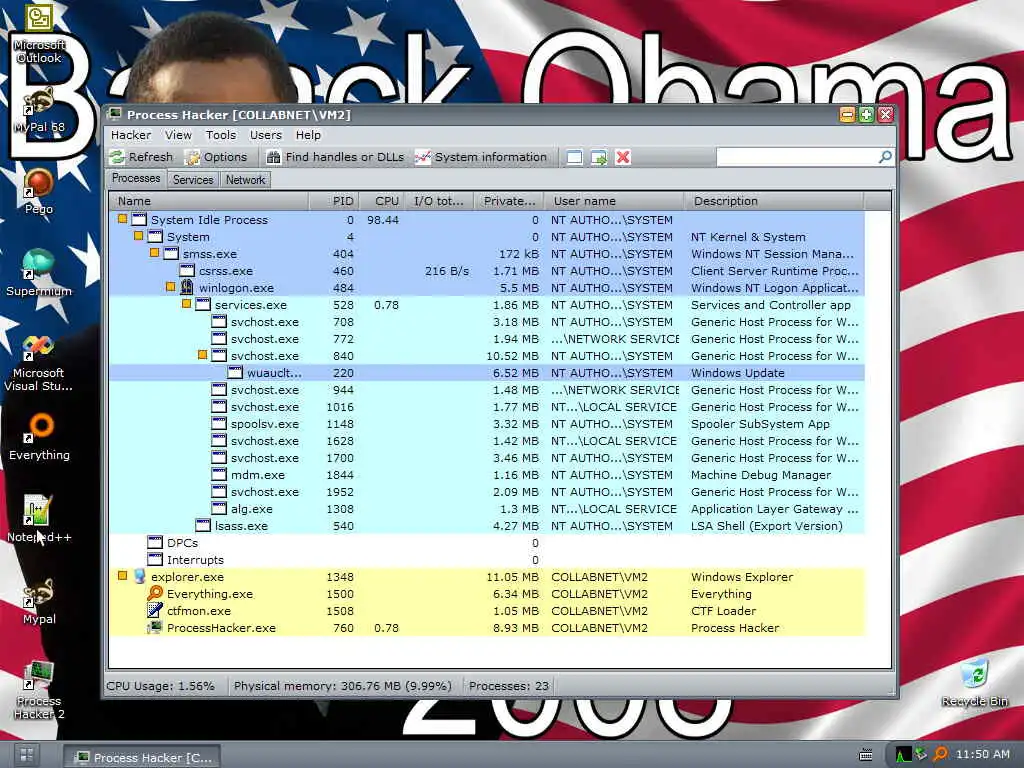Open the Hacker menu
Viewport: 1024px width, 768px height.
pos(131,135)
